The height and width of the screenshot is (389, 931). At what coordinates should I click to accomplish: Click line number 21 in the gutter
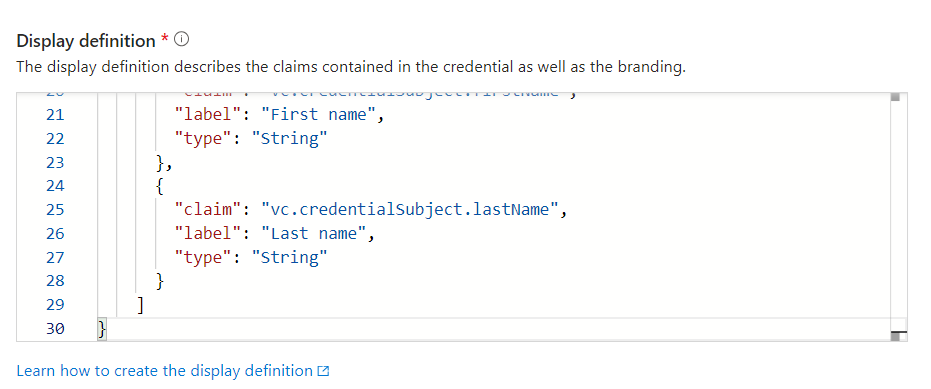point(55,115)
